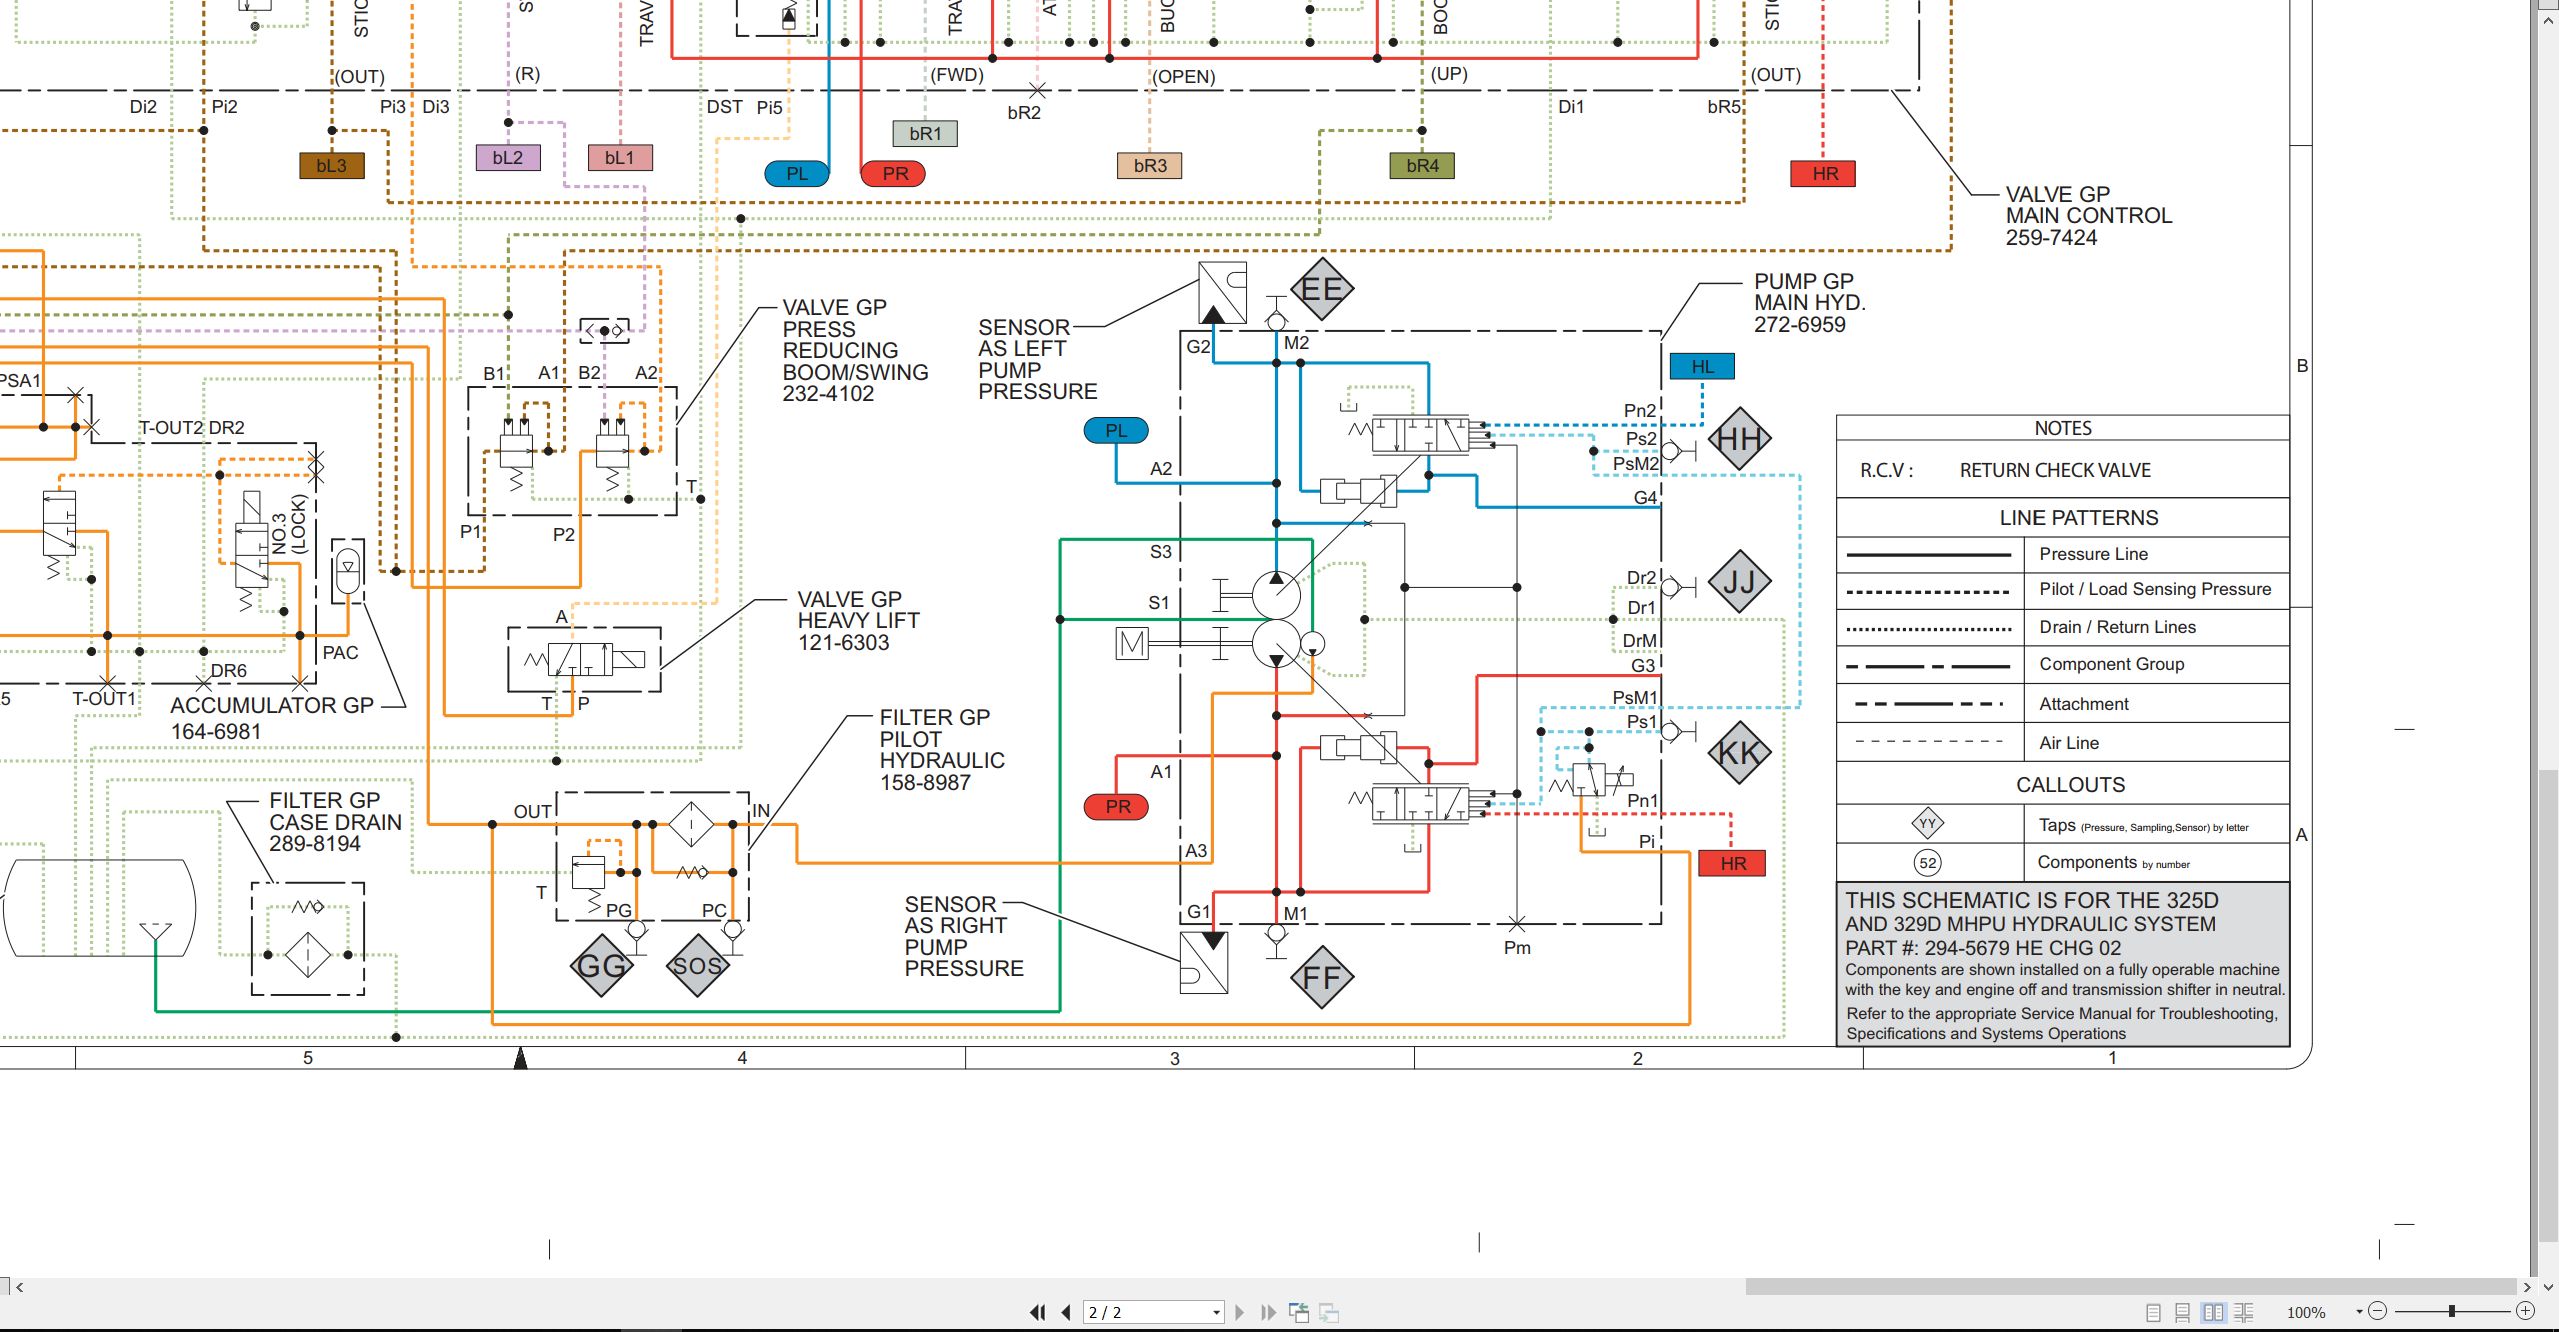Click the scroll right arrow at the bottom

2527,1287
